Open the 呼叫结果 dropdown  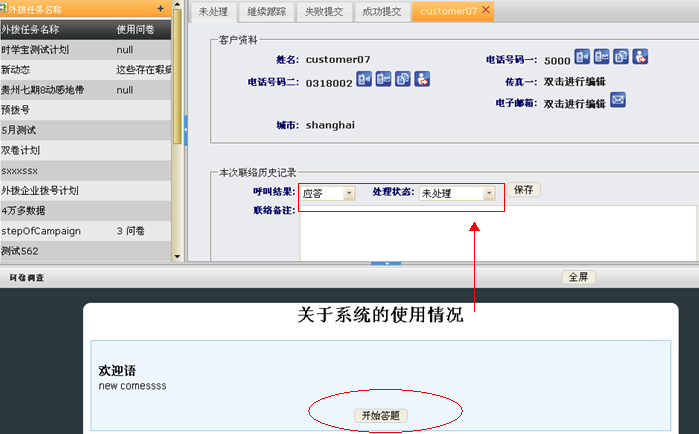click(348, 193)
